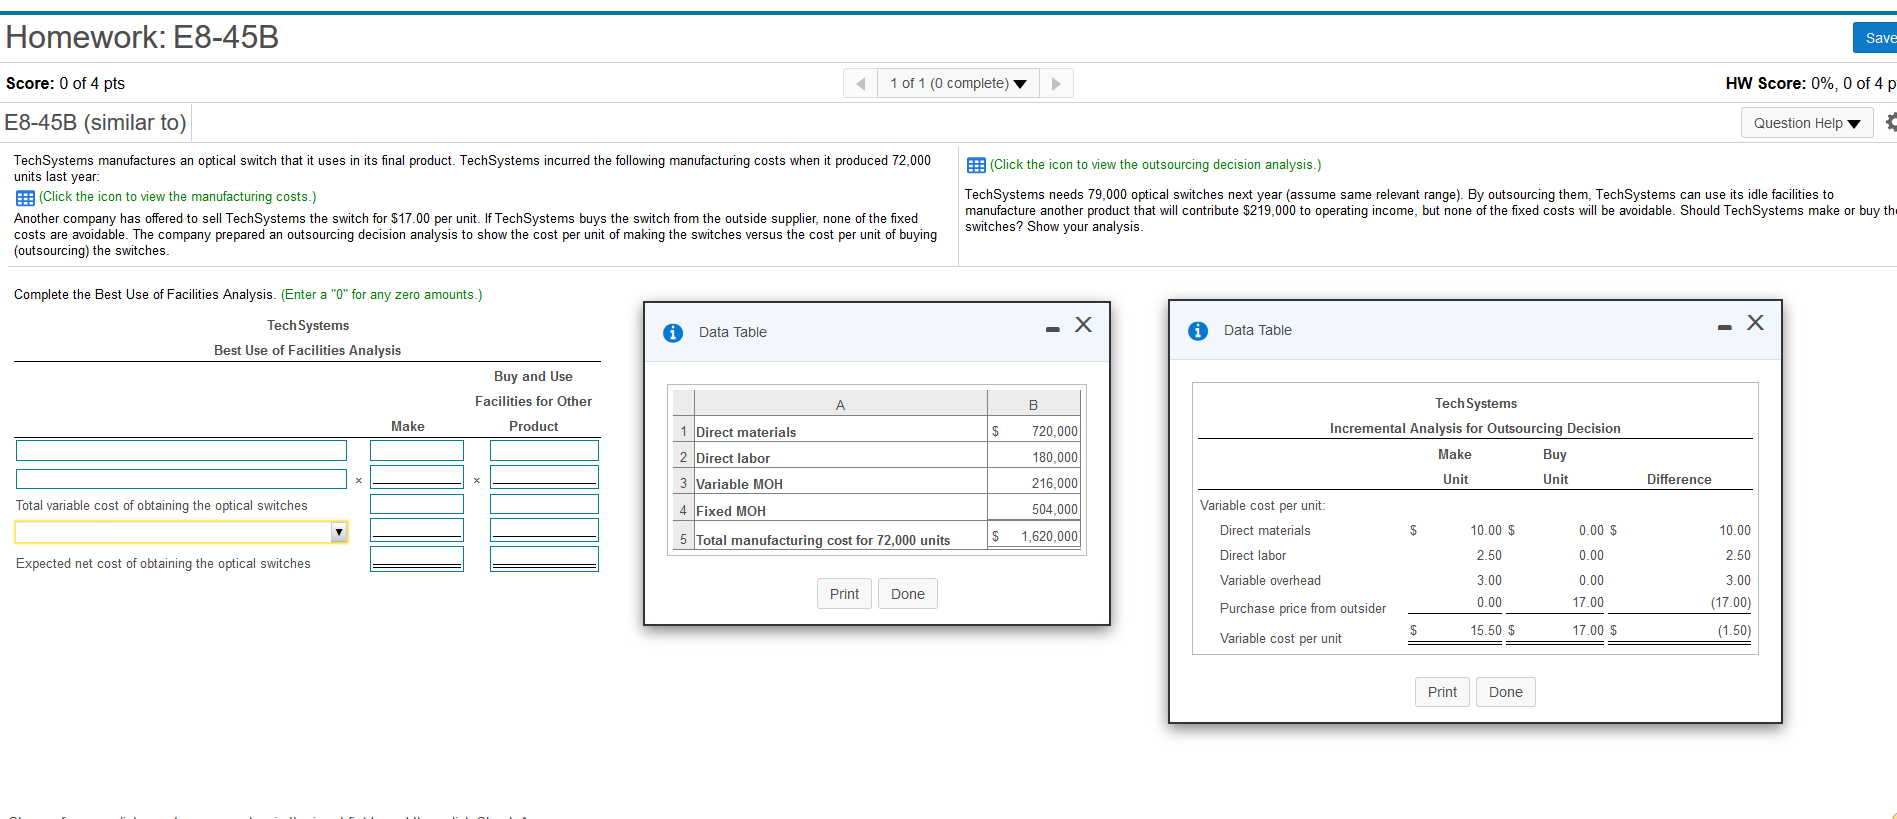This screenshot has height=819, width=1897.
Task: Click the 1,620,000 total cell
Action: tap(1034, 537)
